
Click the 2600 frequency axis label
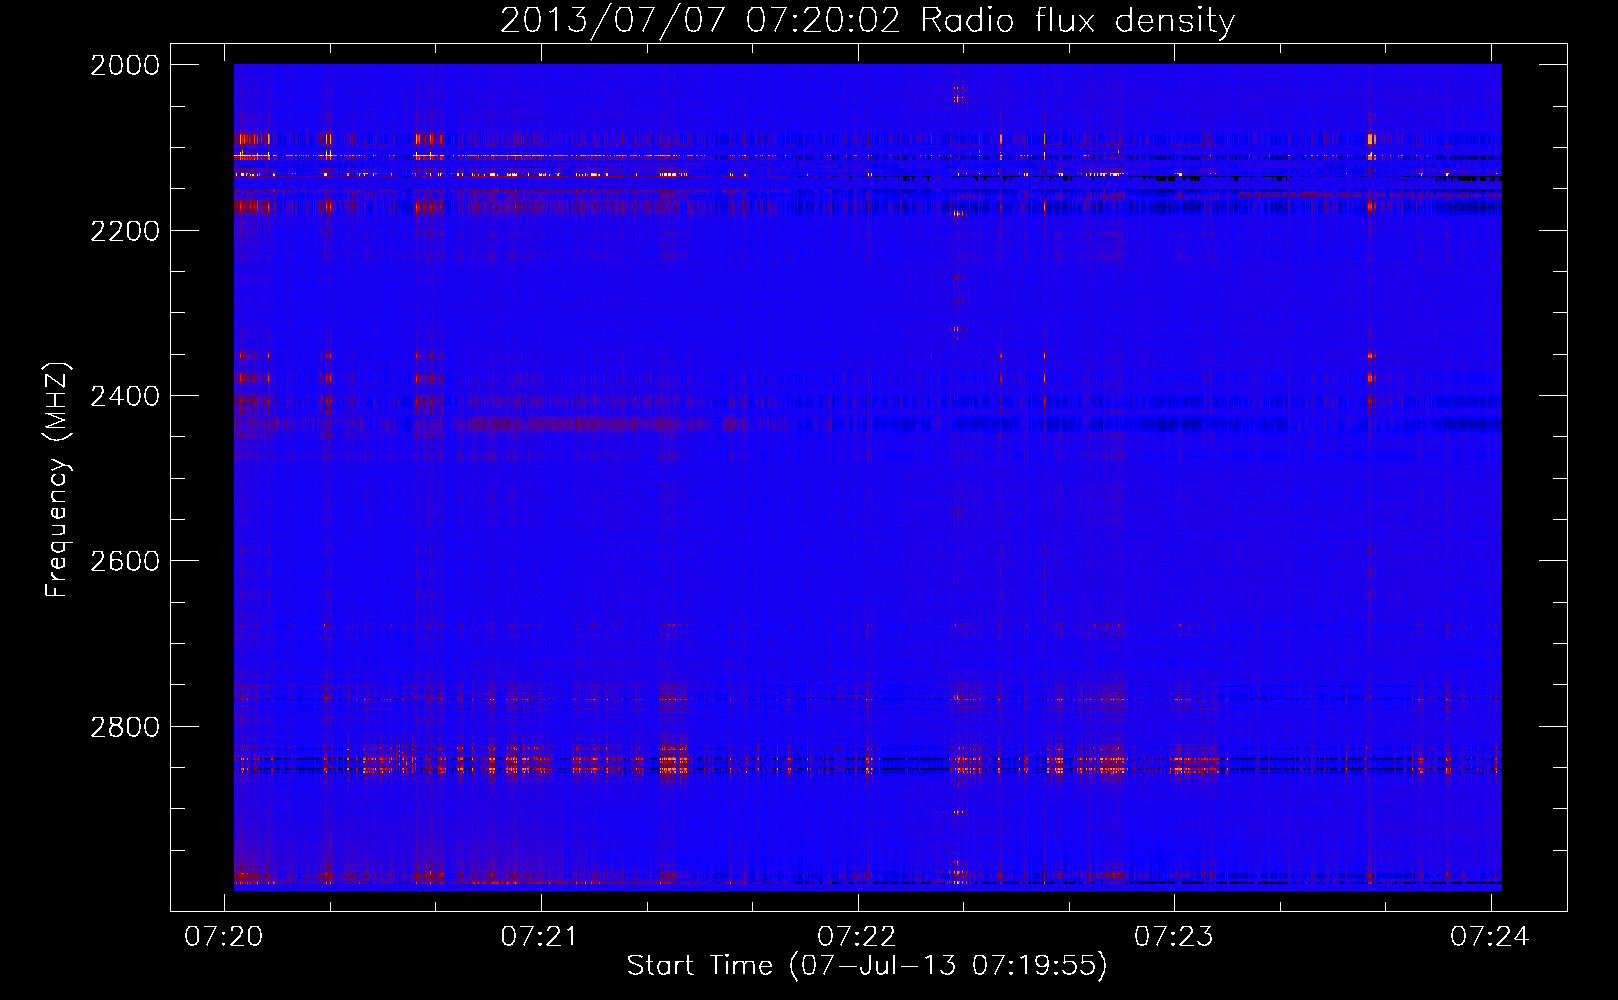[125, 562]
